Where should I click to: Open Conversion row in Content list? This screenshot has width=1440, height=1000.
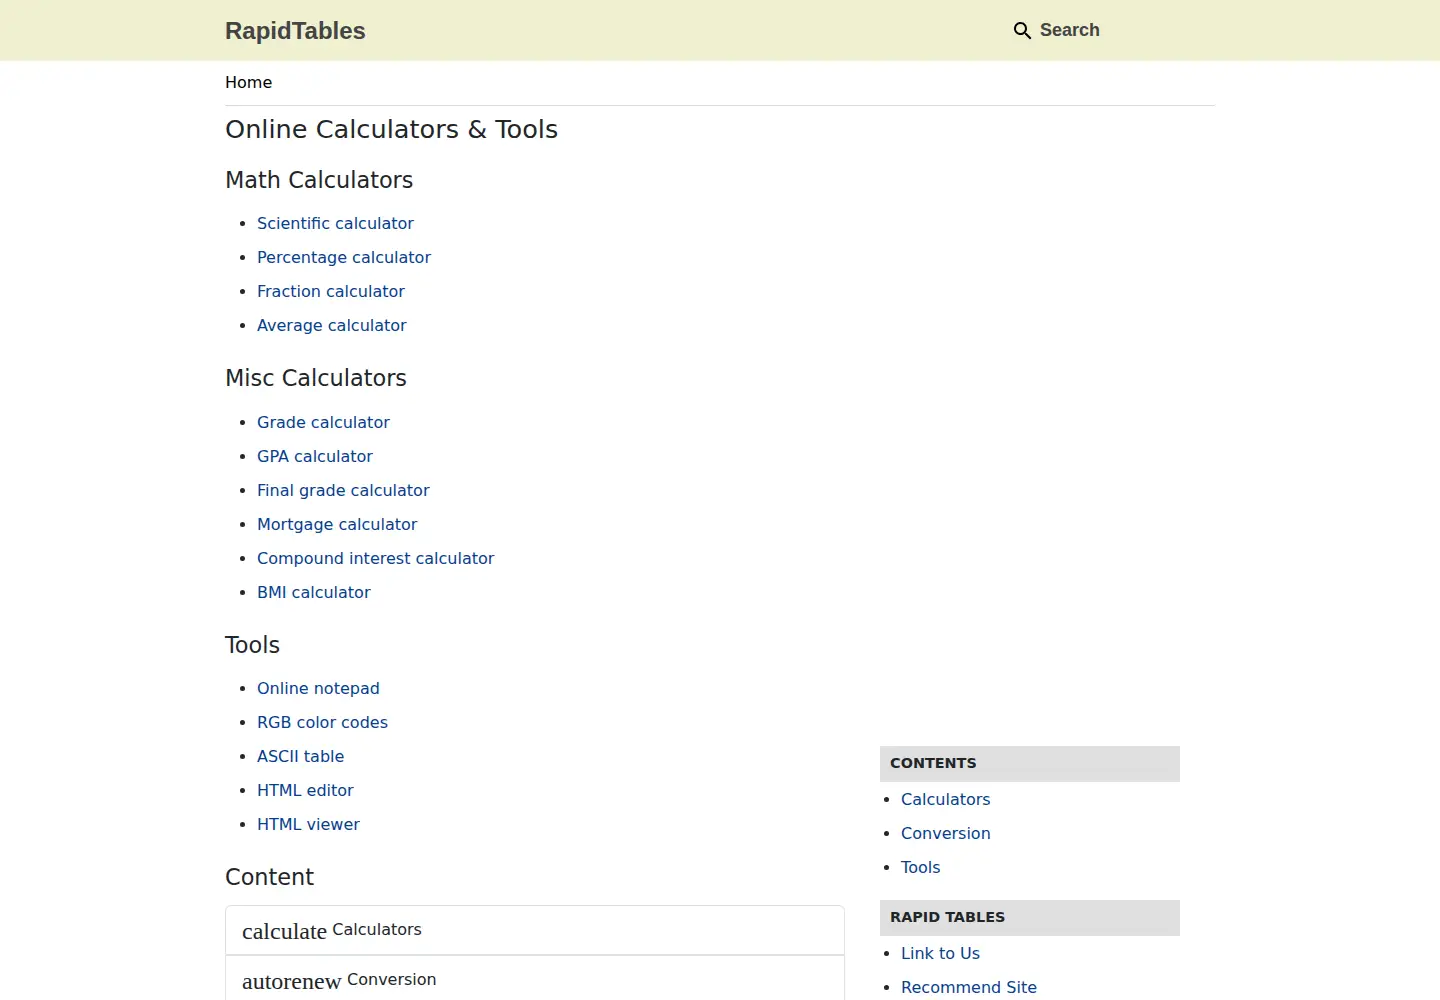point(535,980)
